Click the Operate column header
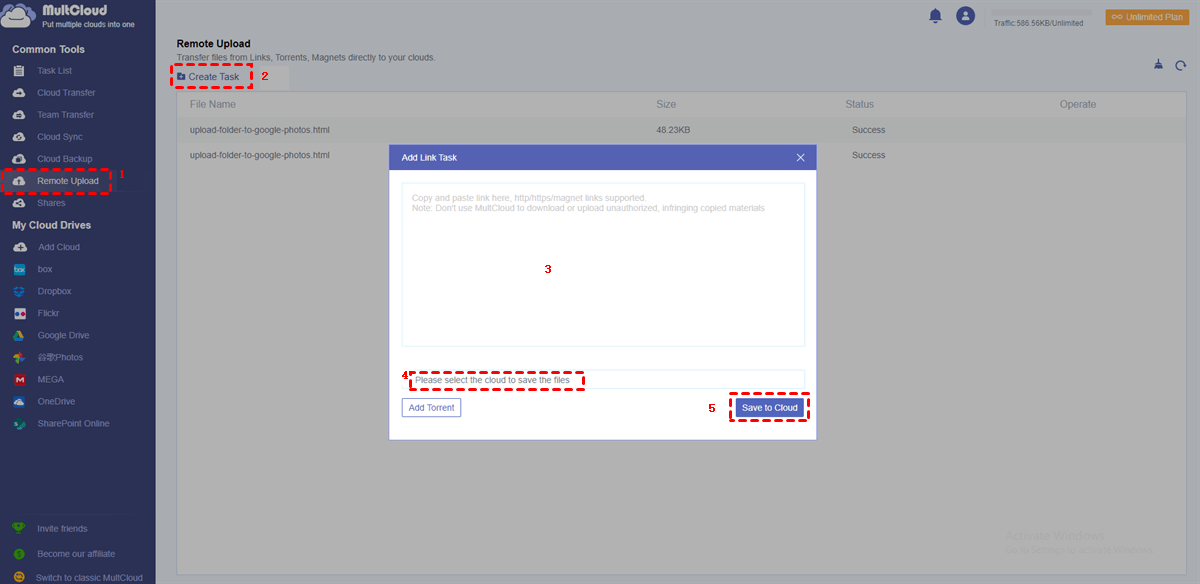Image resolution: width=1200 pixels, height=584 pixels. [x=1078, y=104]
